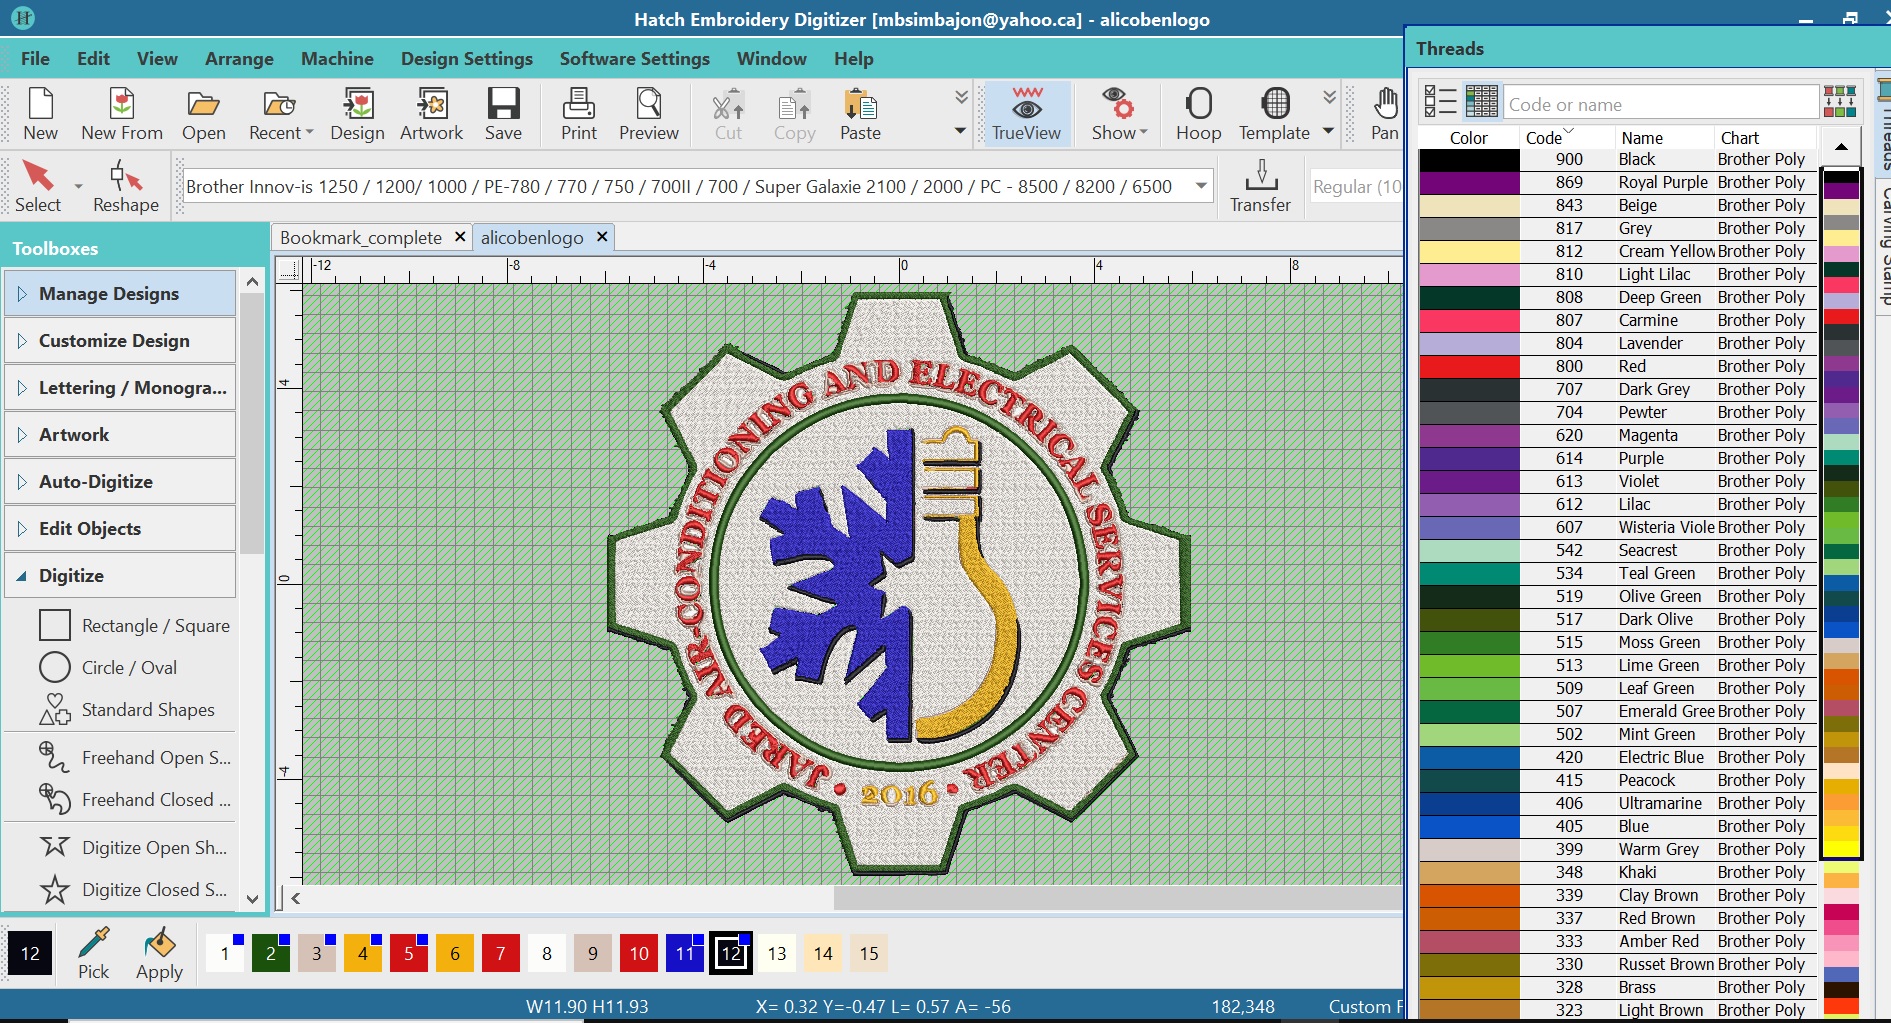Choose the Select arrow tool
1891x1023 pixels.
pos(38,187)
